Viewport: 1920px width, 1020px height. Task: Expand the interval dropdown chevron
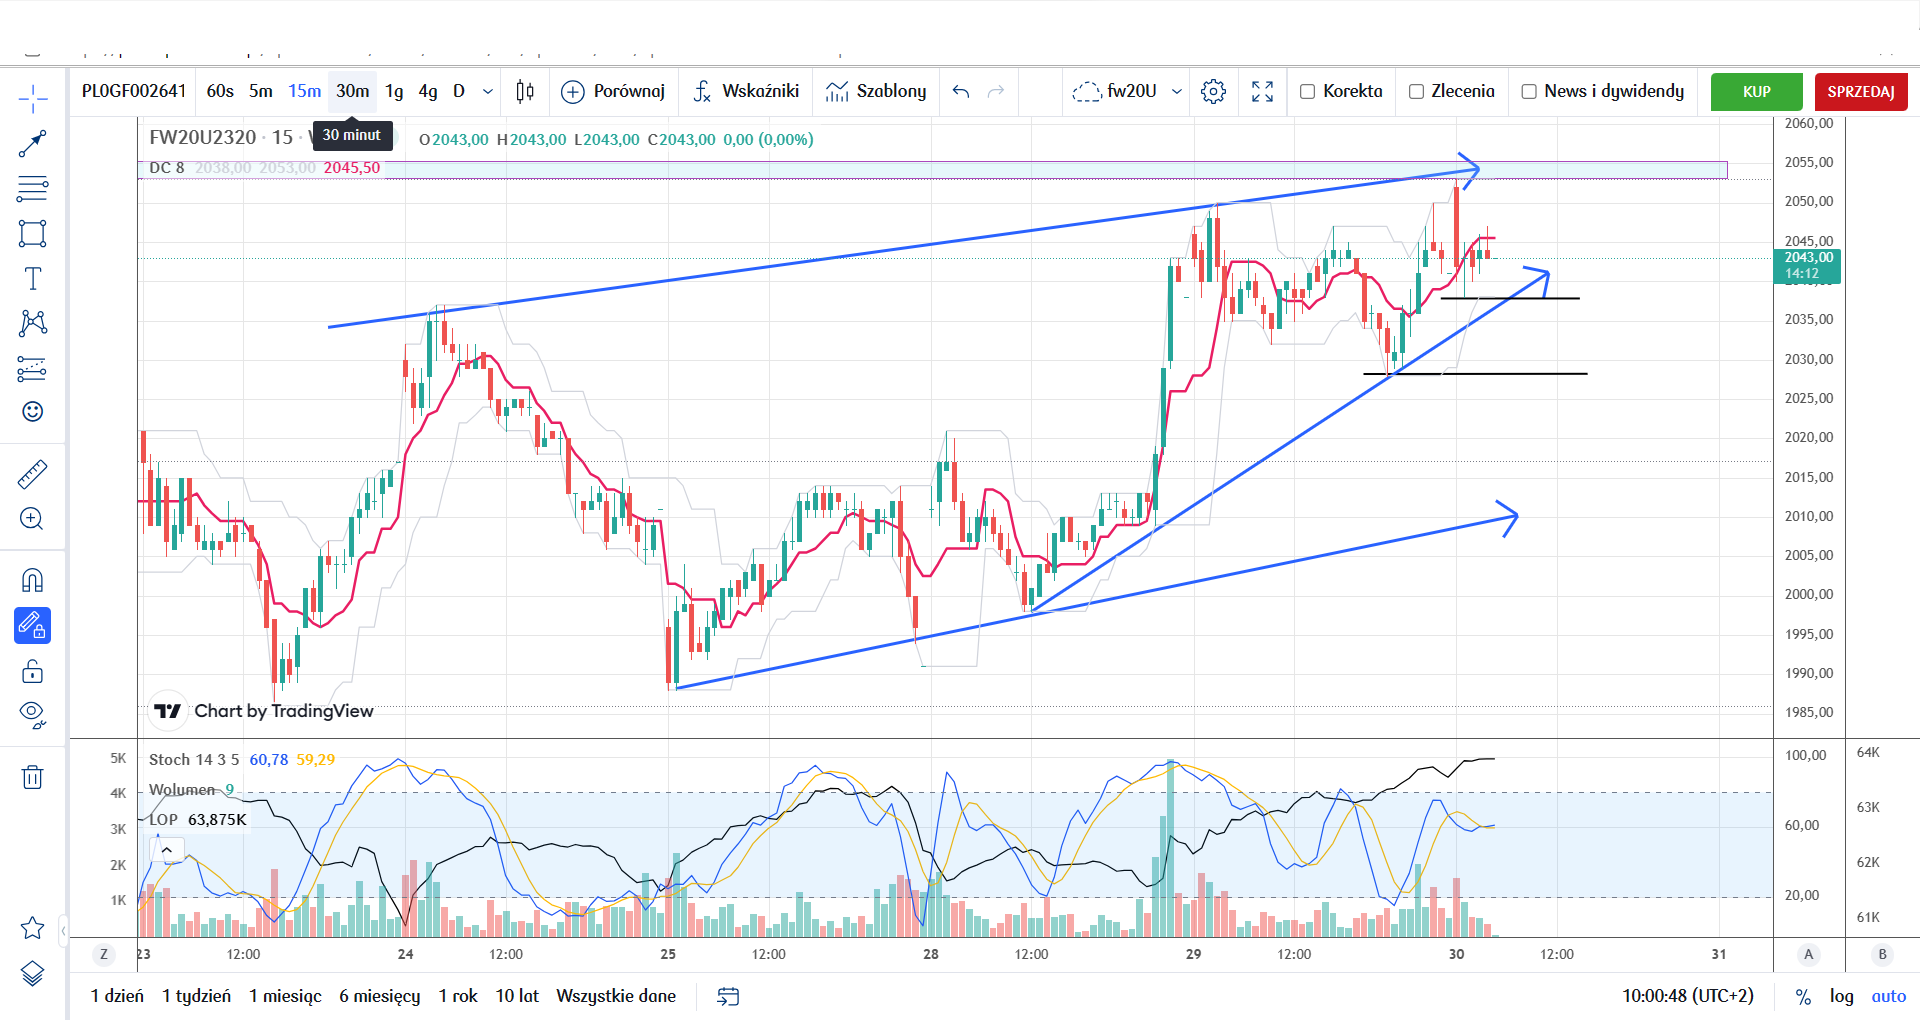488,91
